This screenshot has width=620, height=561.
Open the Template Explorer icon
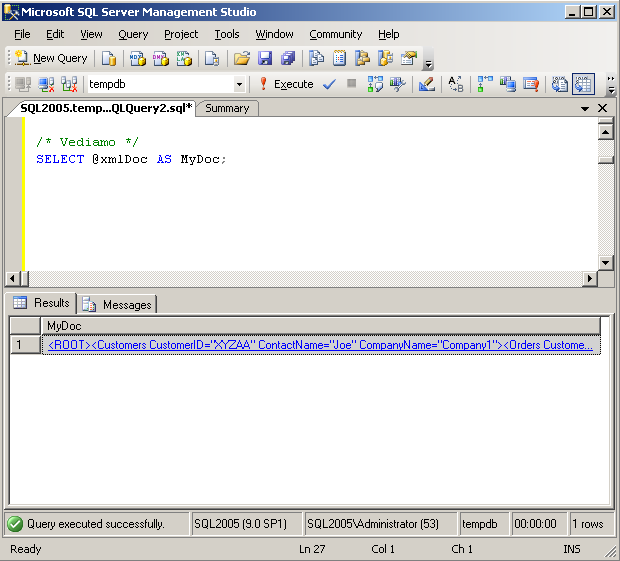click(386, 59)
